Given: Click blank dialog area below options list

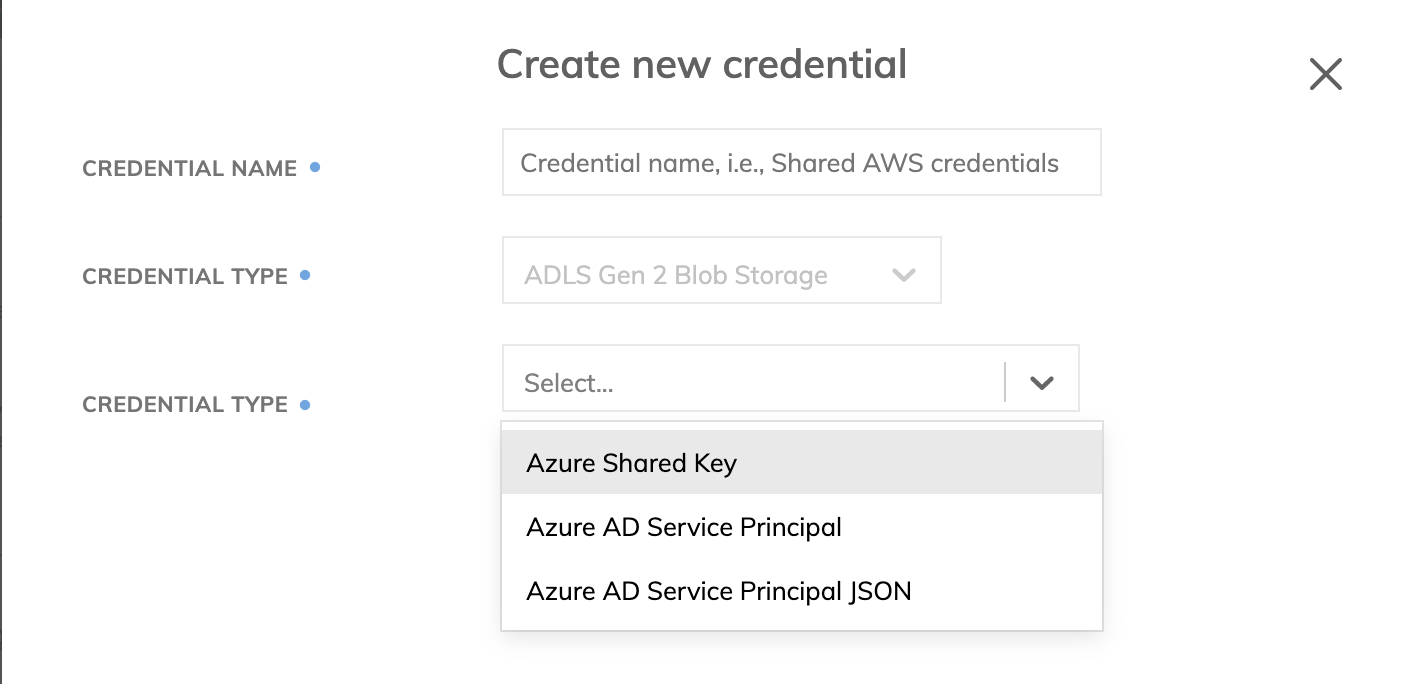Looking at the screenshot, I should click(800, 658).
